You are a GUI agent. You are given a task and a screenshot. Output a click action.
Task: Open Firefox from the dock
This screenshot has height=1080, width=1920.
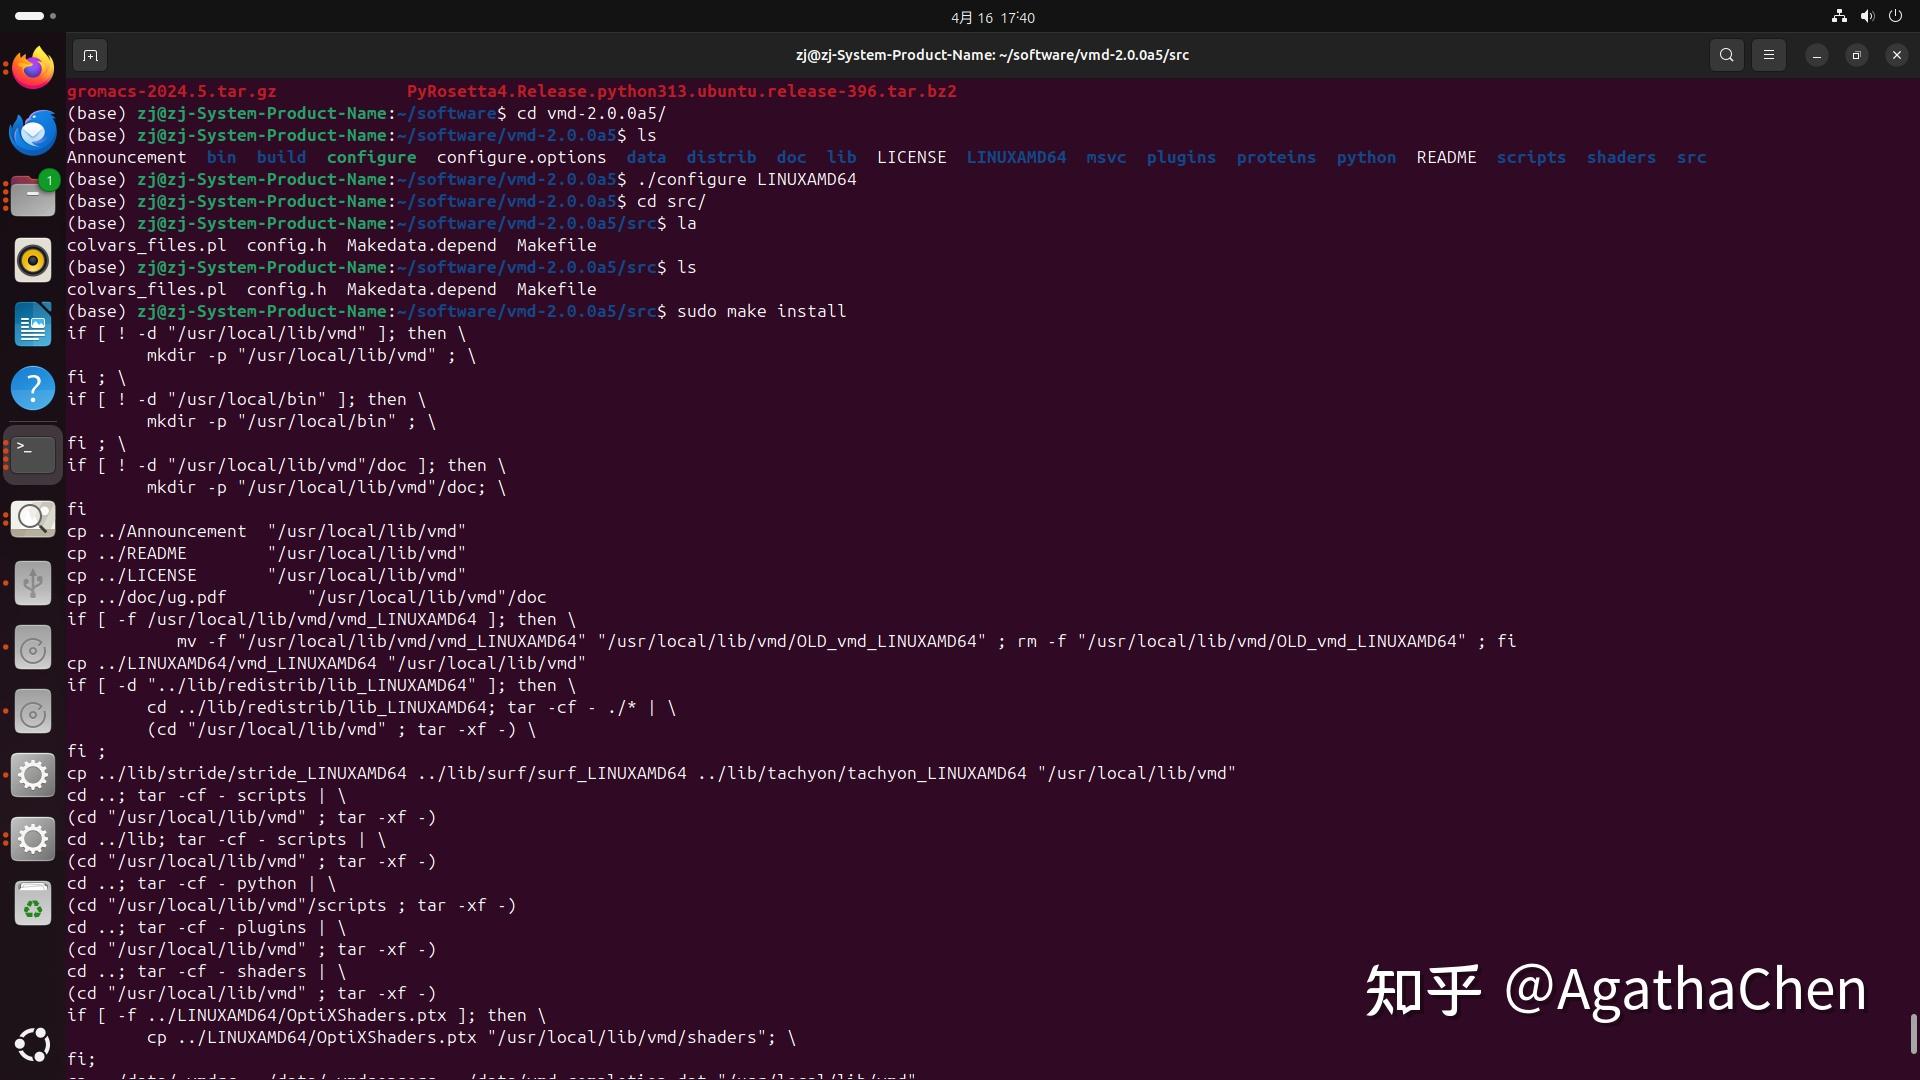[33, 68]
